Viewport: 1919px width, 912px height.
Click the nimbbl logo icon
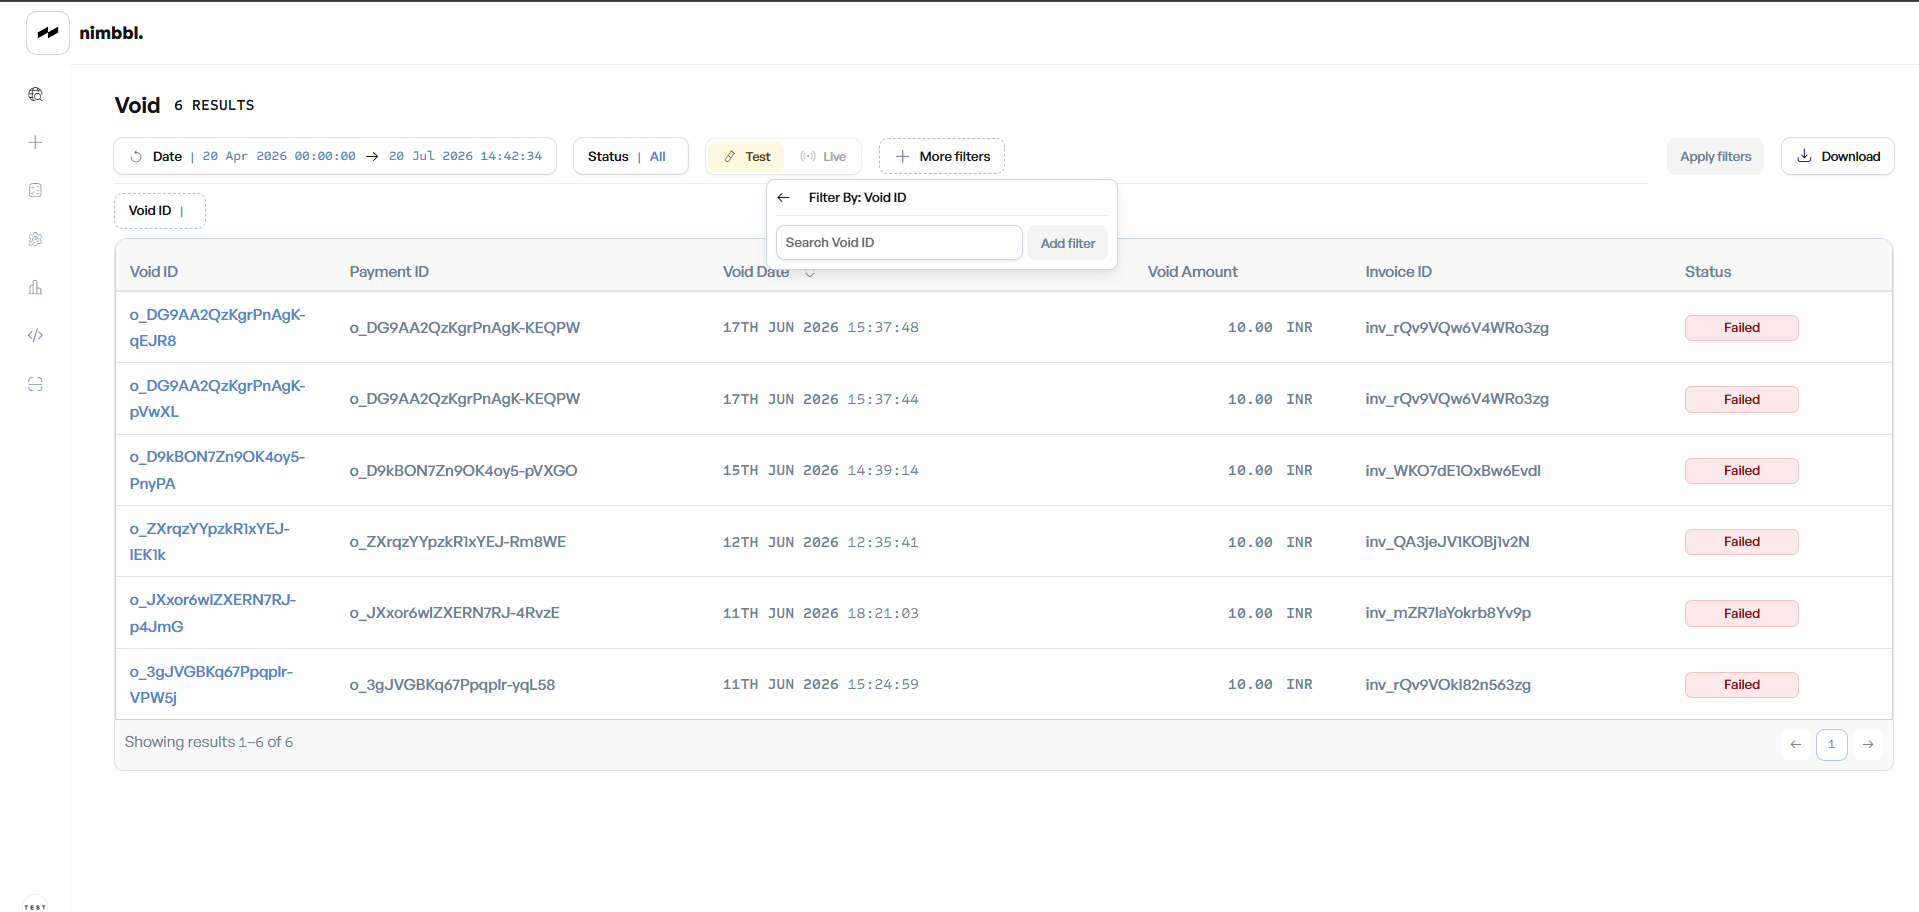47,33
